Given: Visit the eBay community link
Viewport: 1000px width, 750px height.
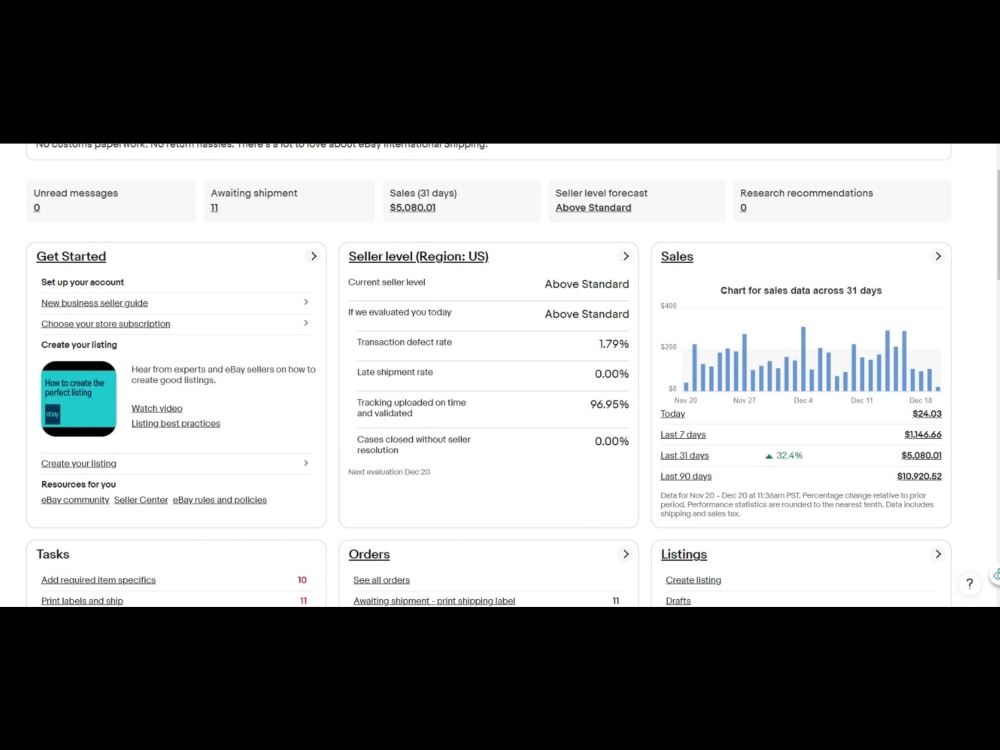Looking at the screenshot, I should coord(75,500).
